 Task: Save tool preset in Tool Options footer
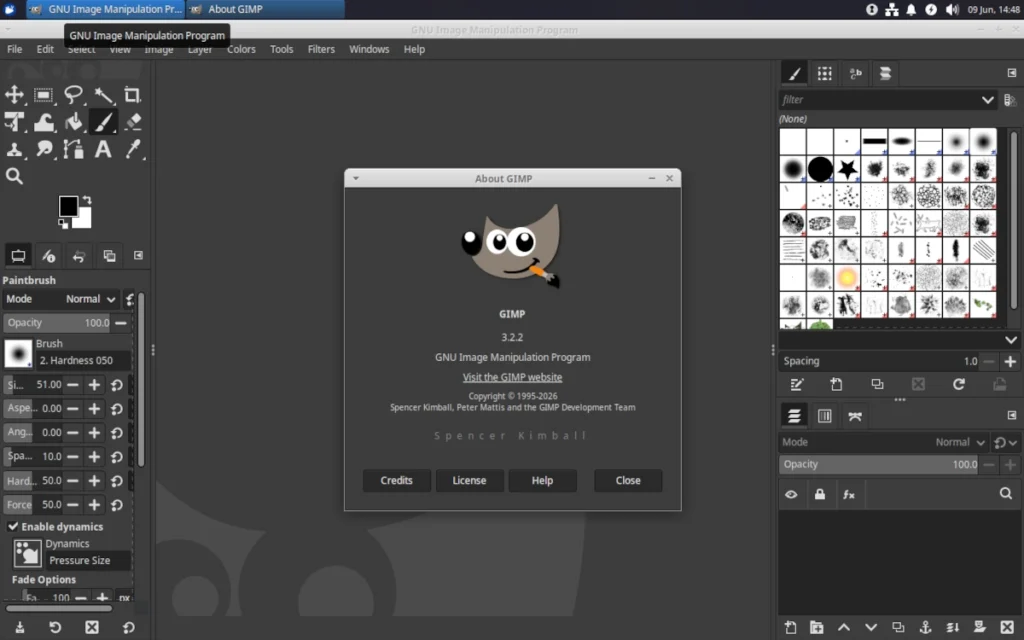coord(20,628)
